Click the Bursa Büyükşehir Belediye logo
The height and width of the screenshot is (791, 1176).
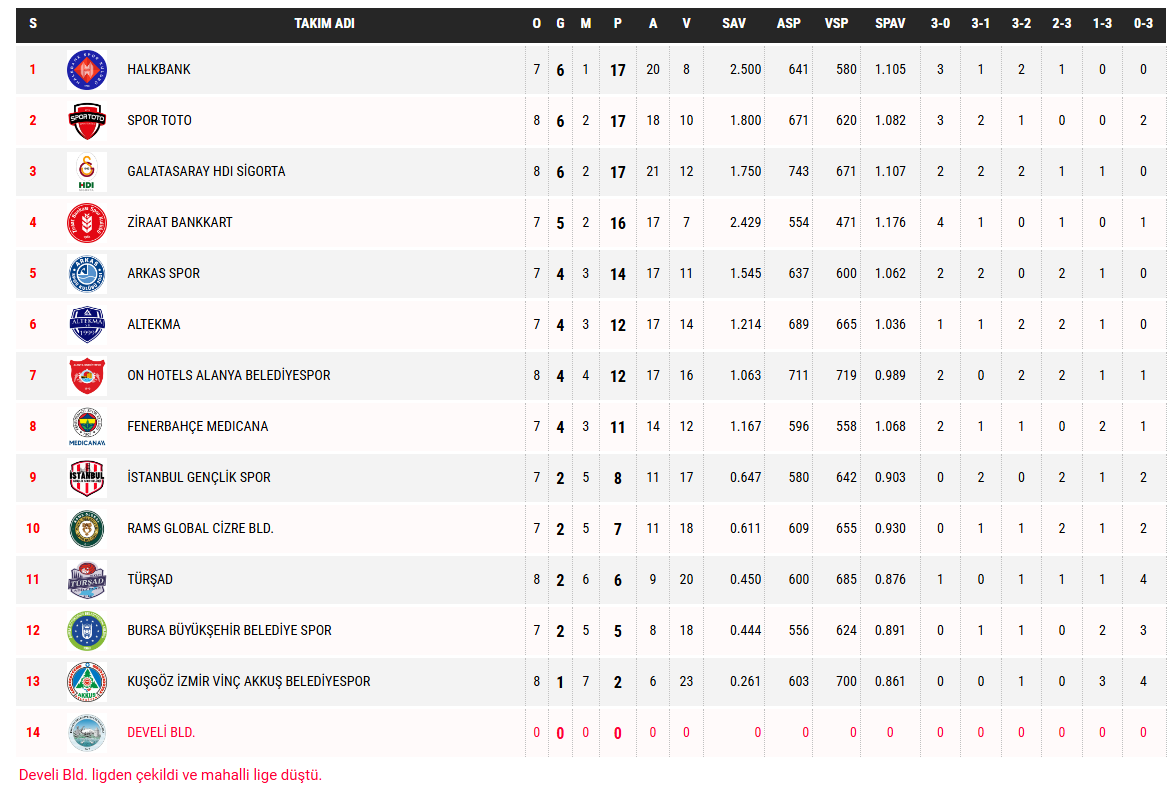click(x=86, y=631)
